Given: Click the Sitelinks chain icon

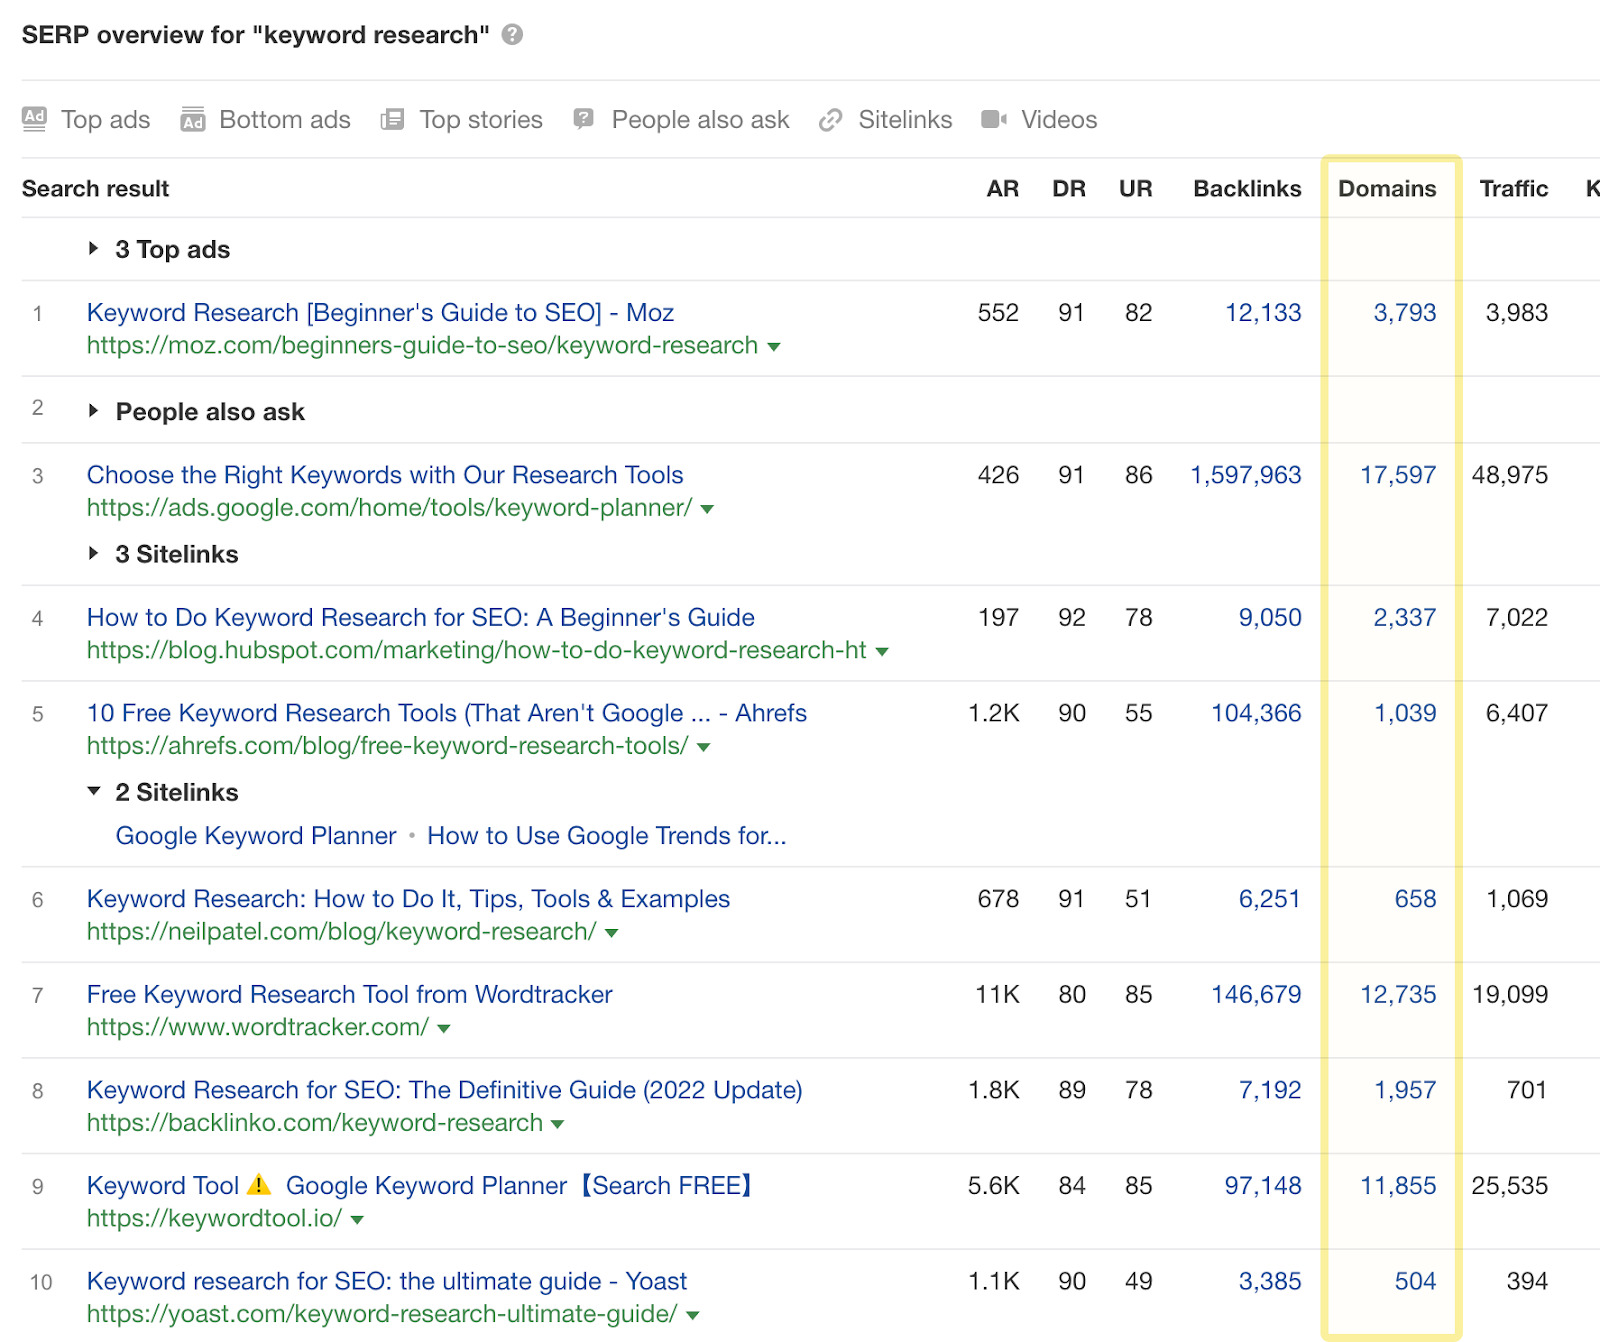Looking at the screenshot, I should click(830, 120).
